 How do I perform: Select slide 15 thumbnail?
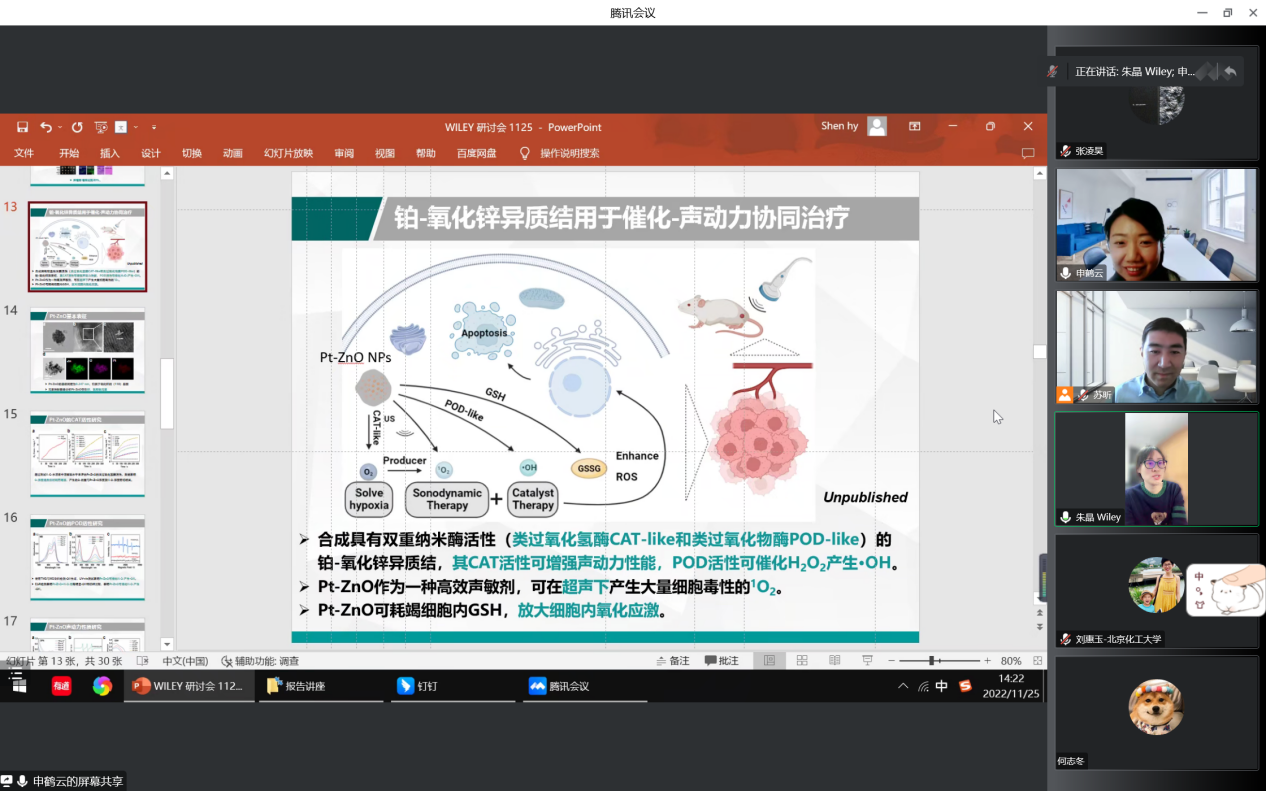[x=88, y=455]
